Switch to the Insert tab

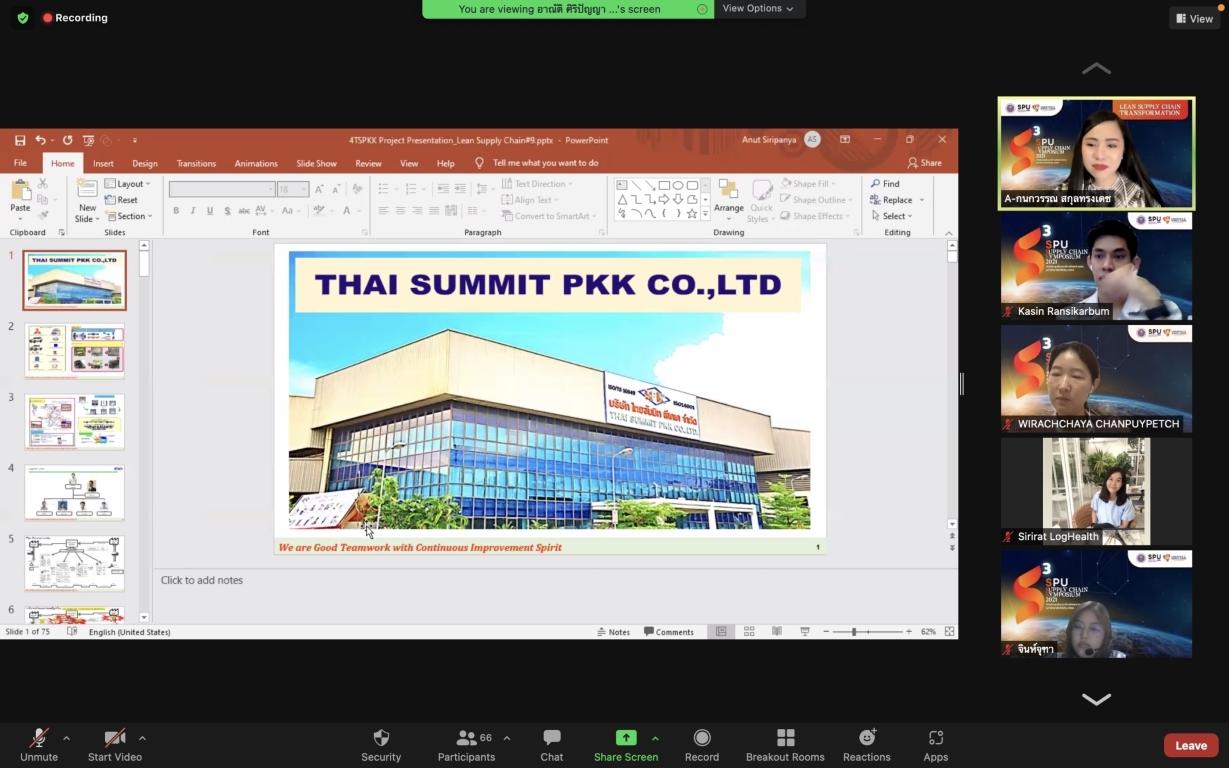103,163
